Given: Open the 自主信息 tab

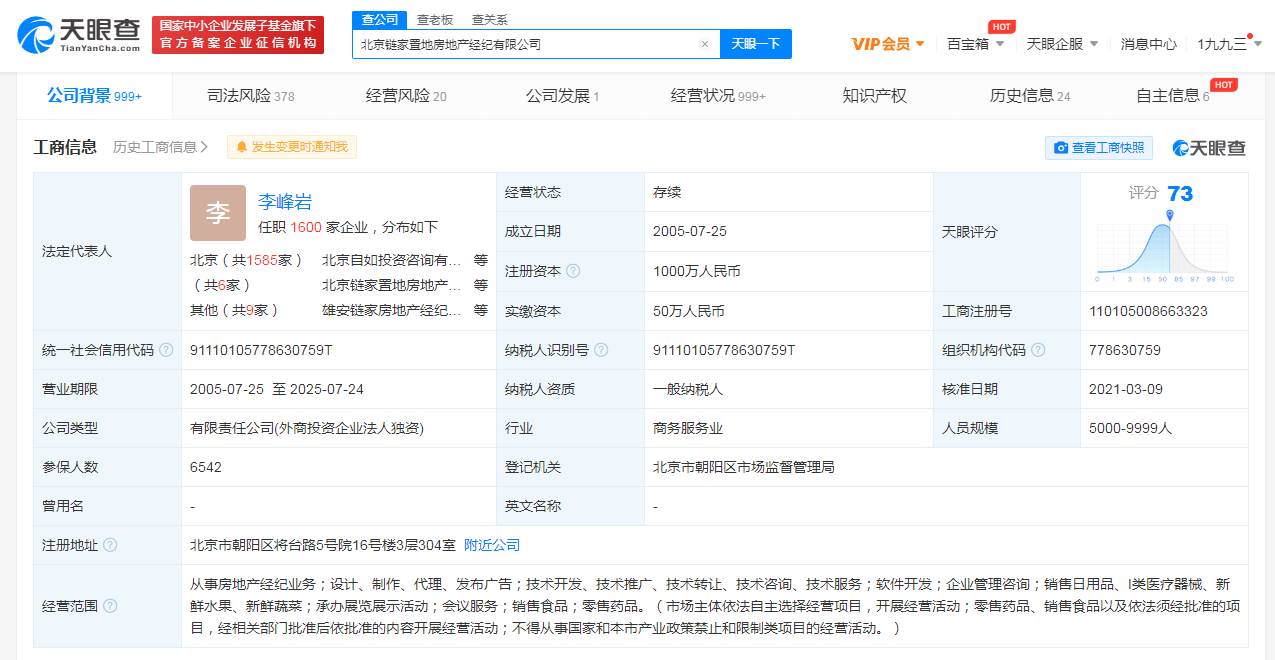Looking at the screenshot, I should pyautogui.click(x=1172, y=96).
